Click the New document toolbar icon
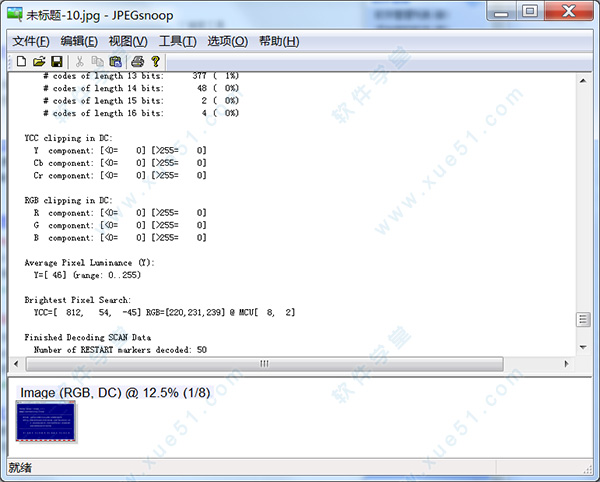The image size is (600, 482). (x=21, y=61)
